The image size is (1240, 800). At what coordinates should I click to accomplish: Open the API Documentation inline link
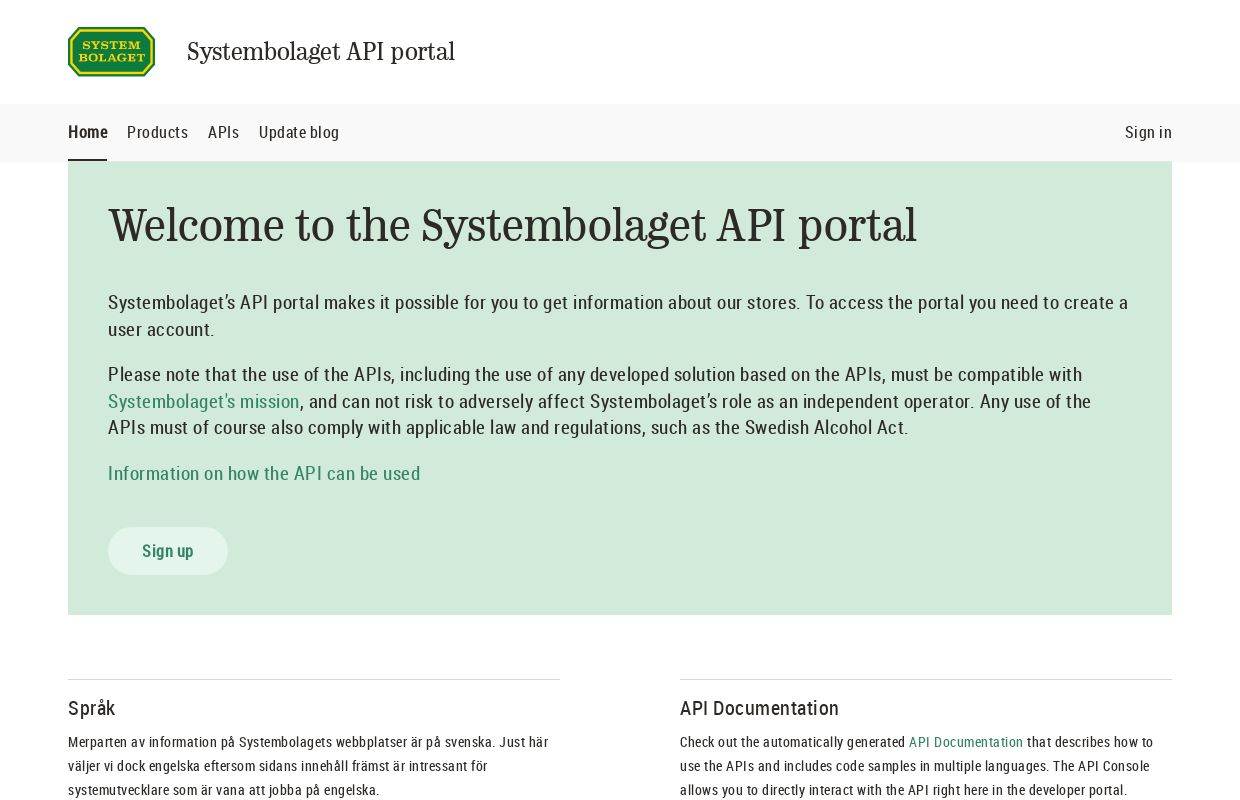[x=966, y=742]
